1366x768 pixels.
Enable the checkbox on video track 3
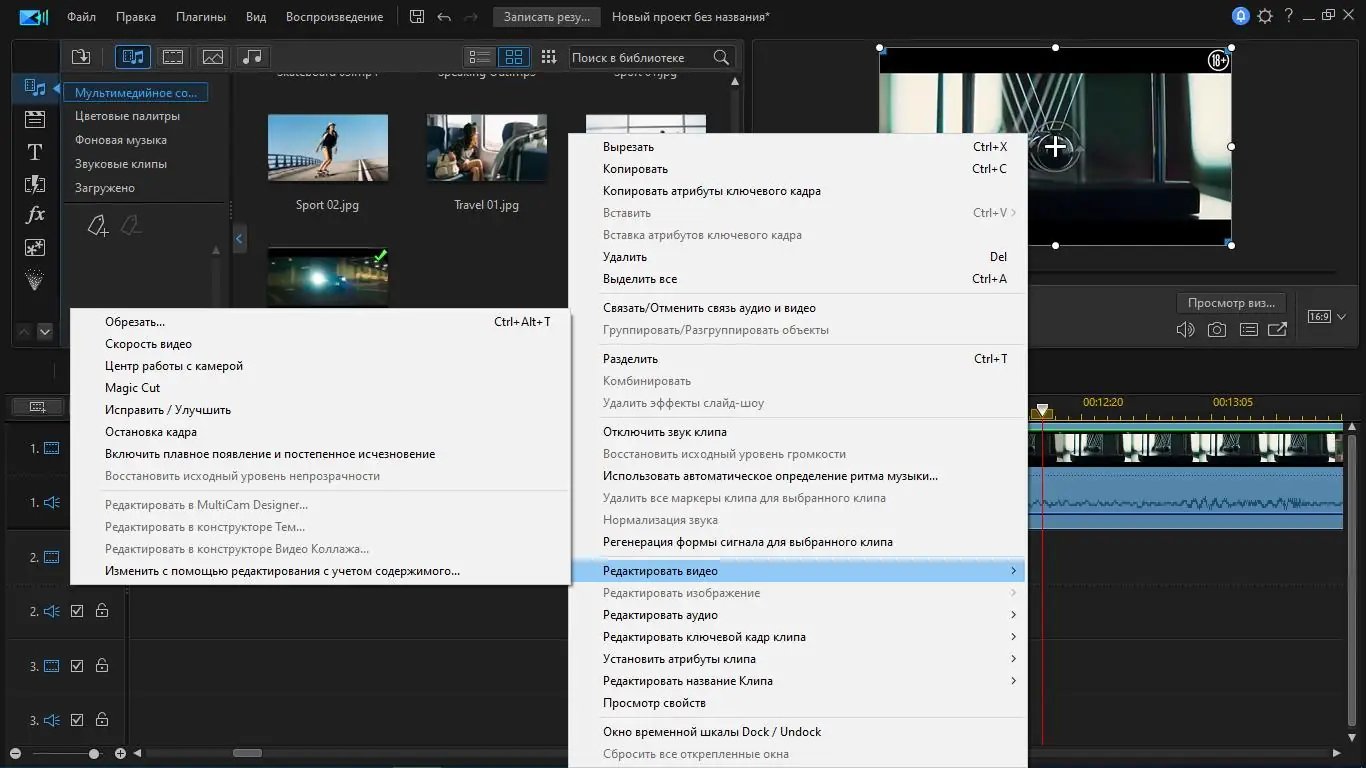click(76, 665)
